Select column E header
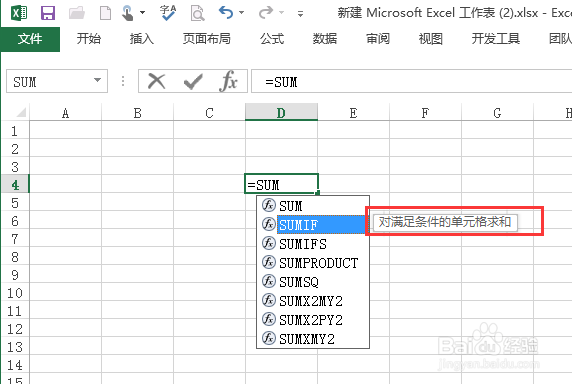 (x=353, y=113)
